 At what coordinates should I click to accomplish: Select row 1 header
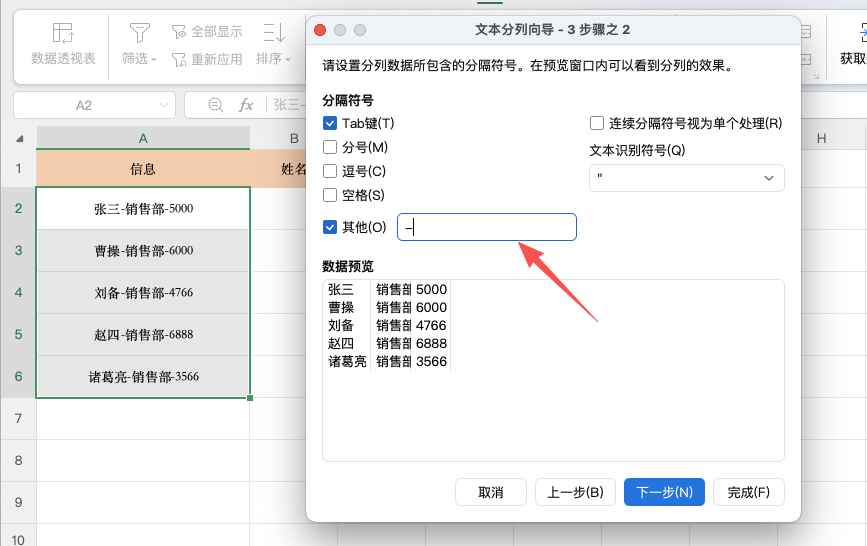coord(18,169)
